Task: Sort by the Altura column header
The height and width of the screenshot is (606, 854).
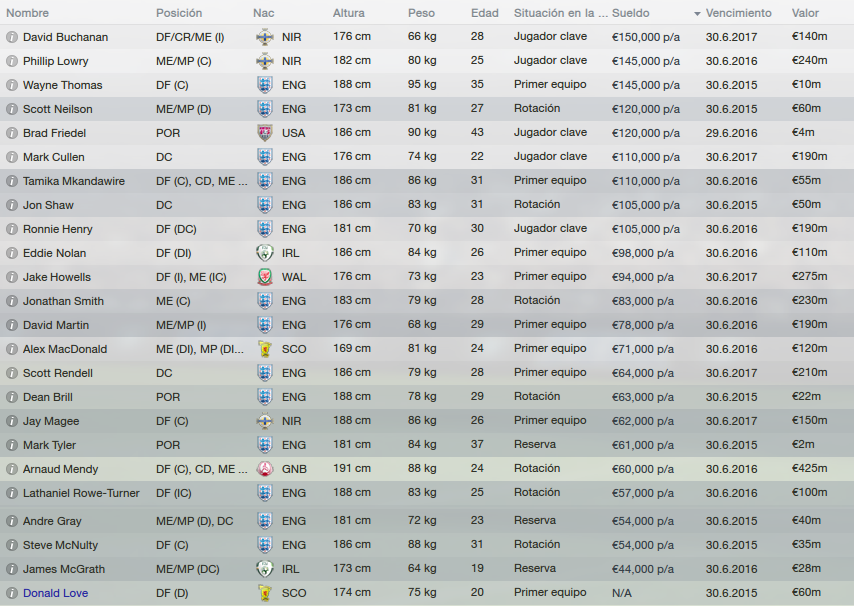Action: 349,13
